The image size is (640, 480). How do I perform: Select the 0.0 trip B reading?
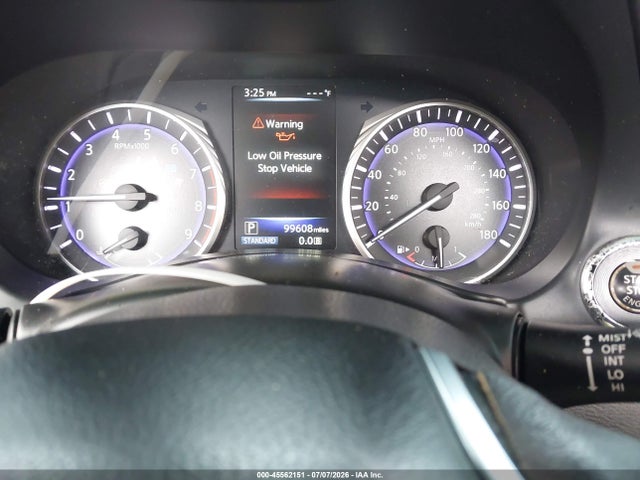pyautogui.click(x=310, y=241)
